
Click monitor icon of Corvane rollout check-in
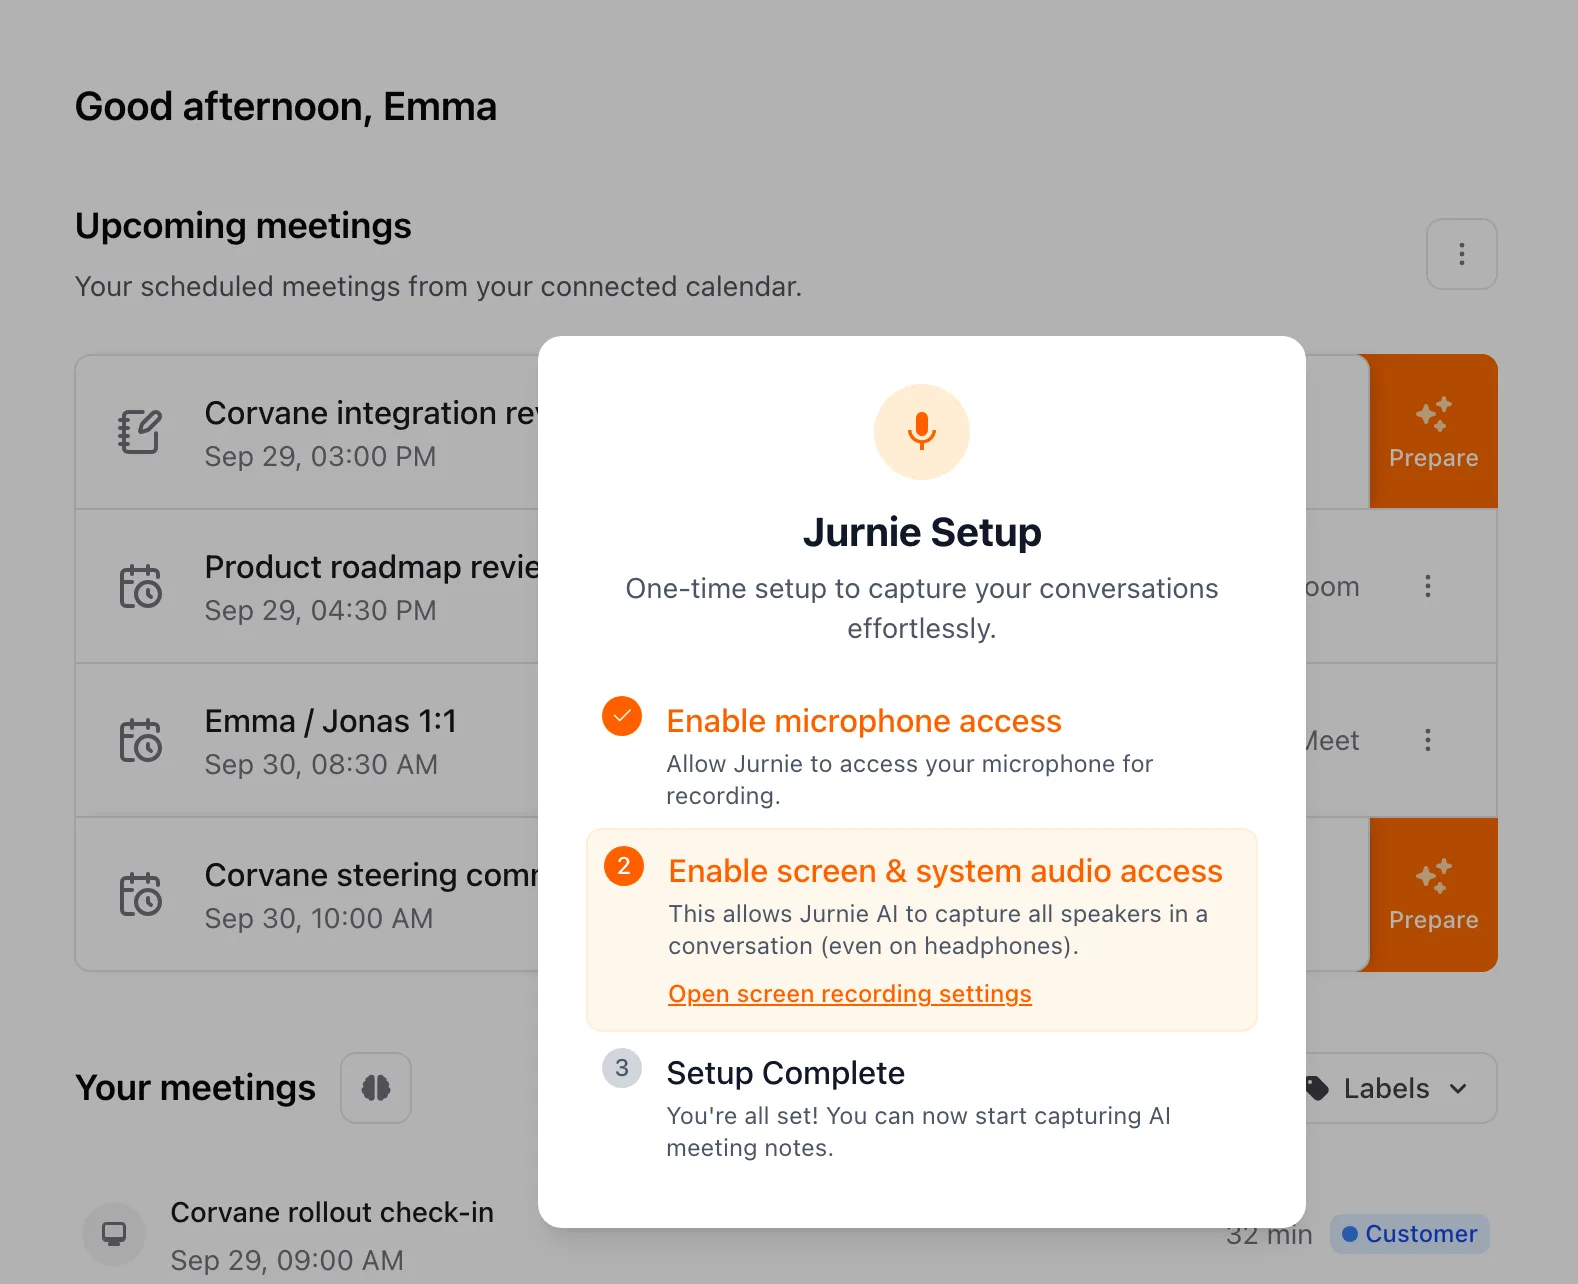[x=114, y=1234]
